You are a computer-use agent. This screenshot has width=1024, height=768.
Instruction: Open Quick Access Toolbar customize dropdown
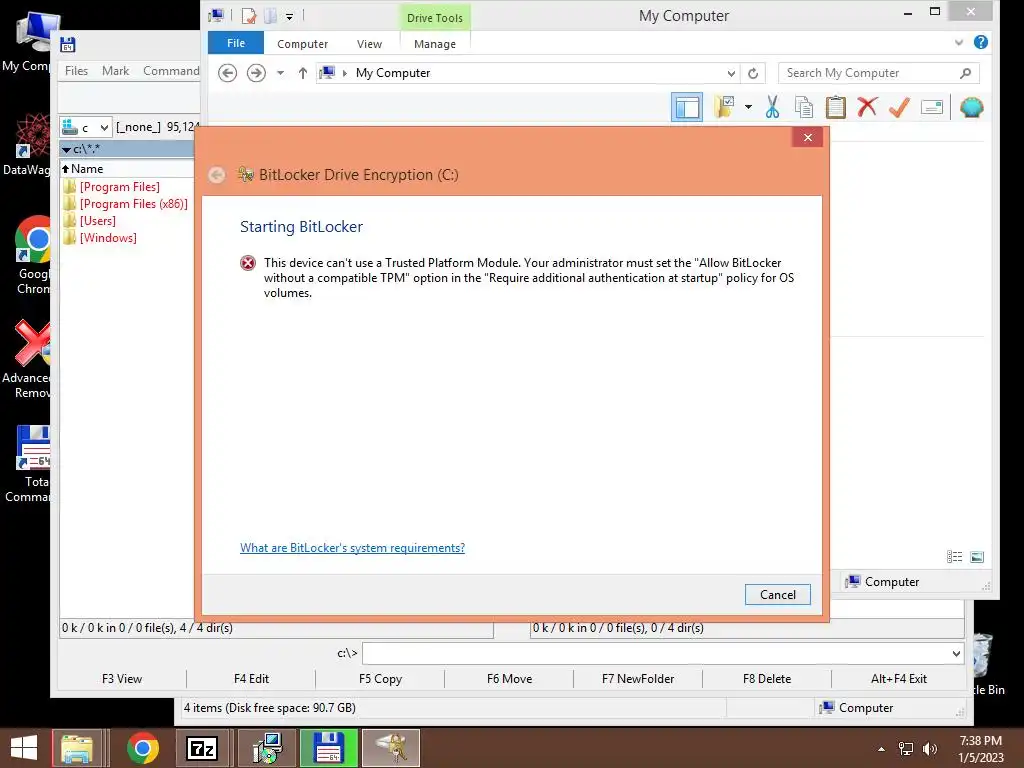point(289,17)
